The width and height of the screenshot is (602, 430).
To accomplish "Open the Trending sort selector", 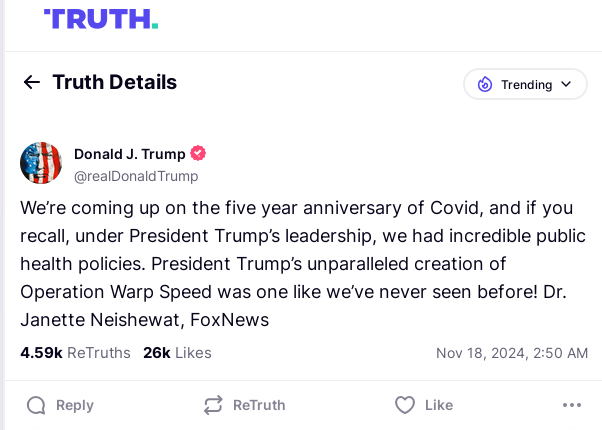I will pos(525,85).
